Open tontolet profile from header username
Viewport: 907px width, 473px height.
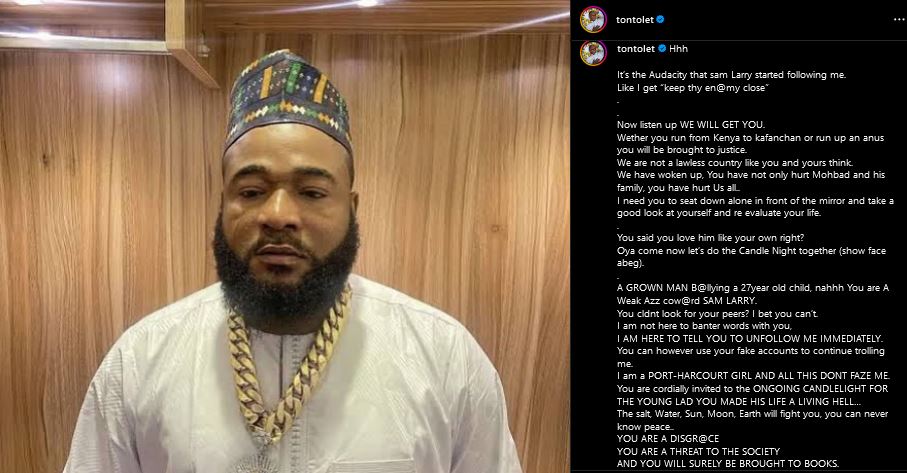(635, 20)
